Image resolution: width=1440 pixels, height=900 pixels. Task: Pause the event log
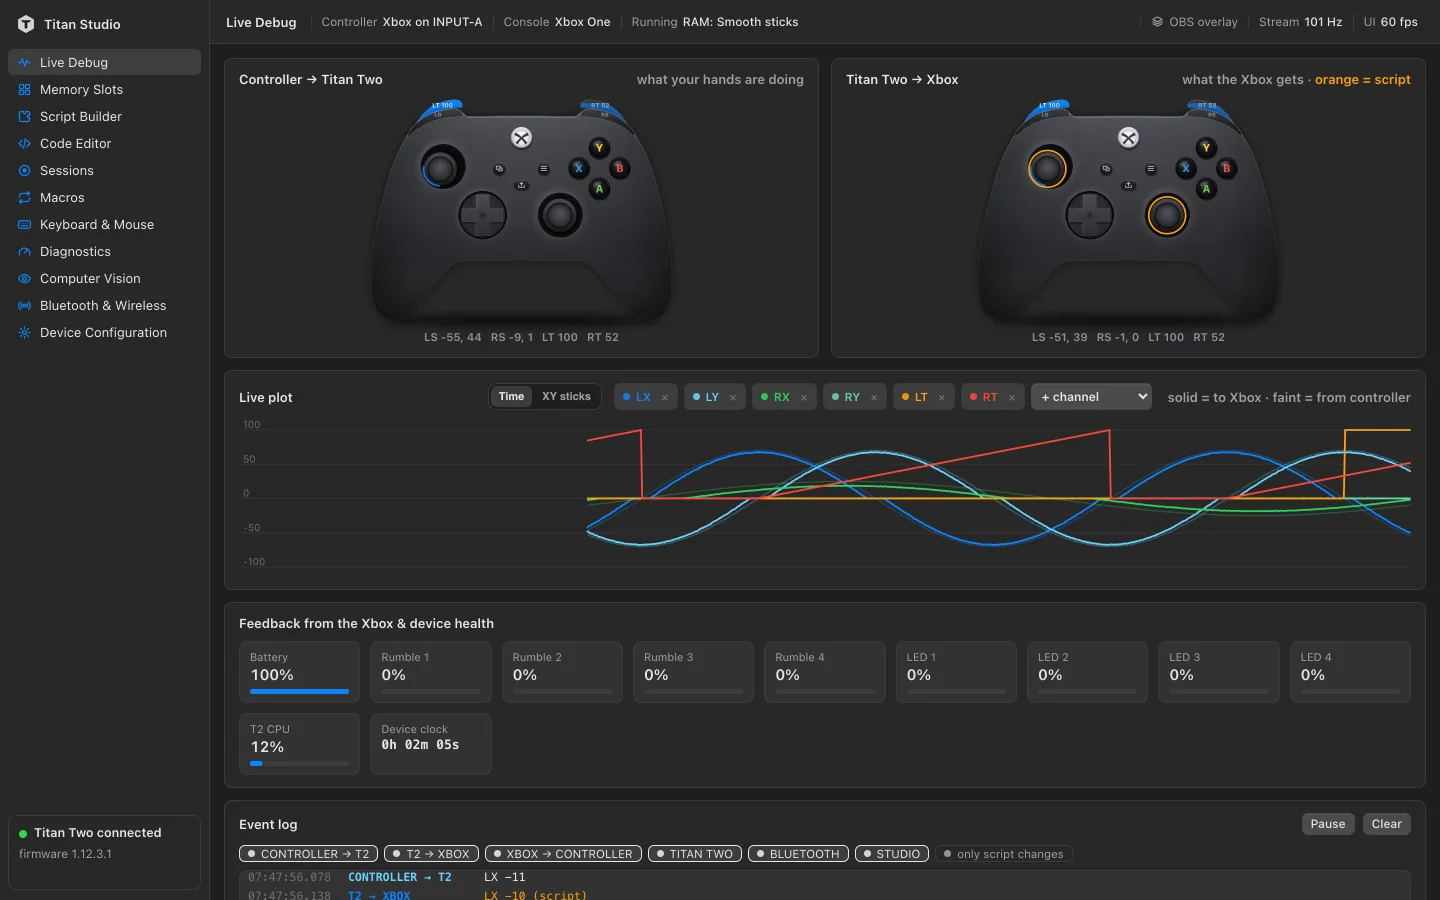[x=1328, y=824]
